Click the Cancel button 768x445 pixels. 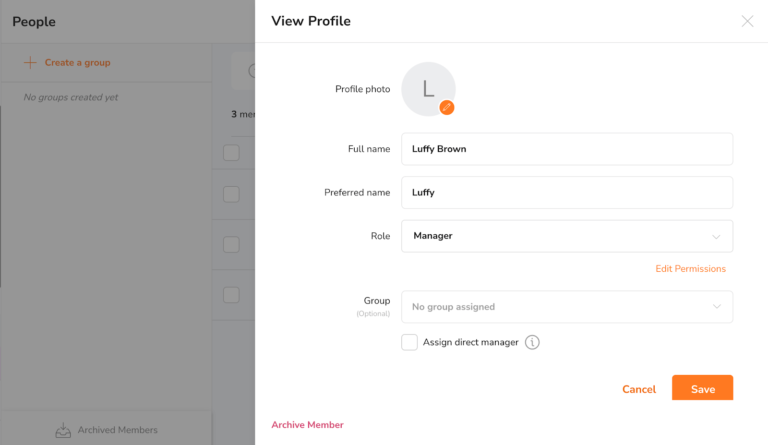[639, 389]
